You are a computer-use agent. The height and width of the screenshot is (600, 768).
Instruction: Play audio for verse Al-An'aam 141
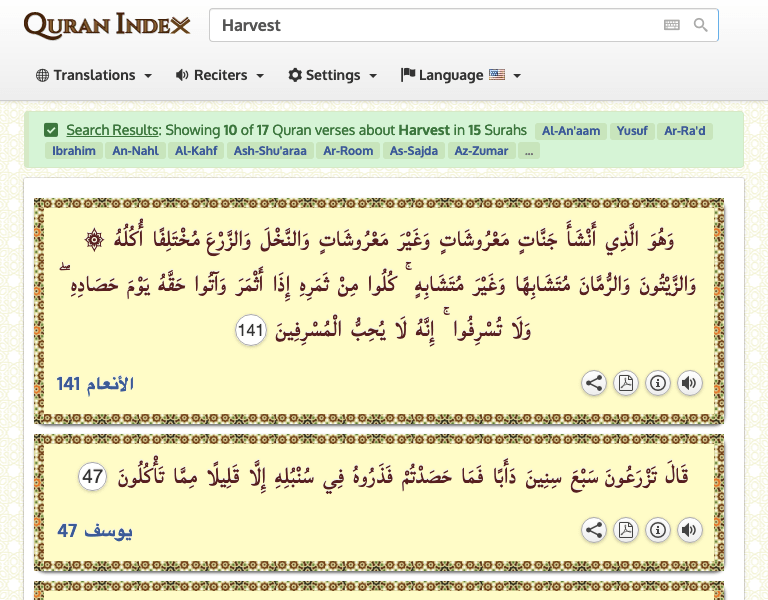click(x=689, y=382)
